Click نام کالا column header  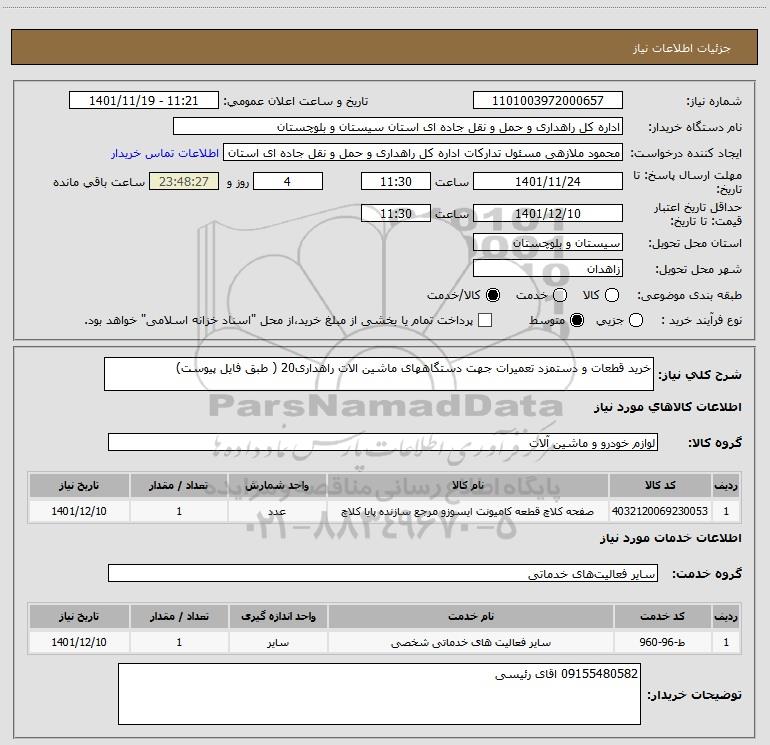[x=468, y=486]
